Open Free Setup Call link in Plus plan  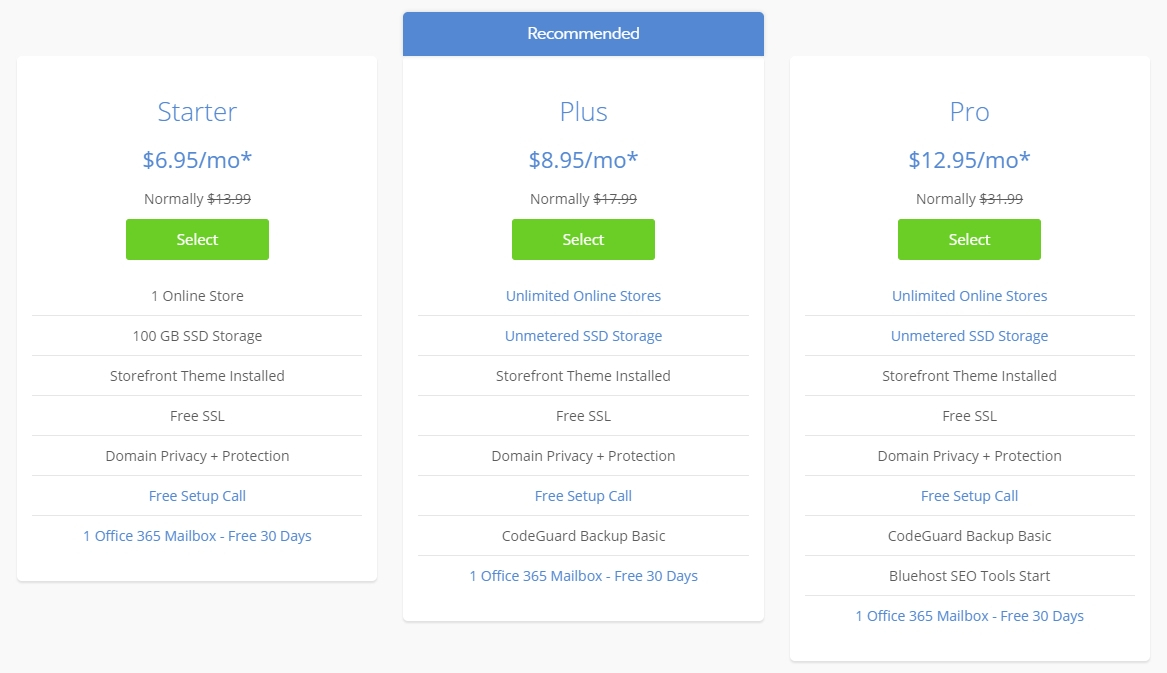(x=584, y=496)
